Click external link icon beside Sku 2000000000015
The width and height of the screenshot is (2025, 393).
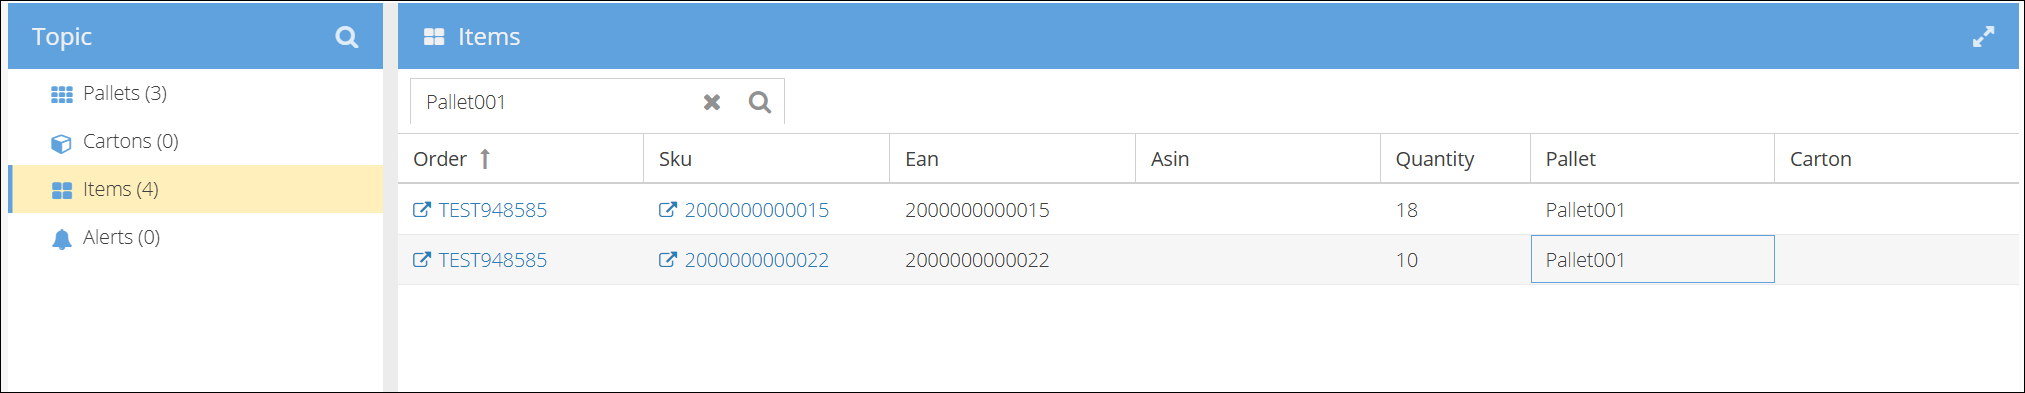(668, 210)
